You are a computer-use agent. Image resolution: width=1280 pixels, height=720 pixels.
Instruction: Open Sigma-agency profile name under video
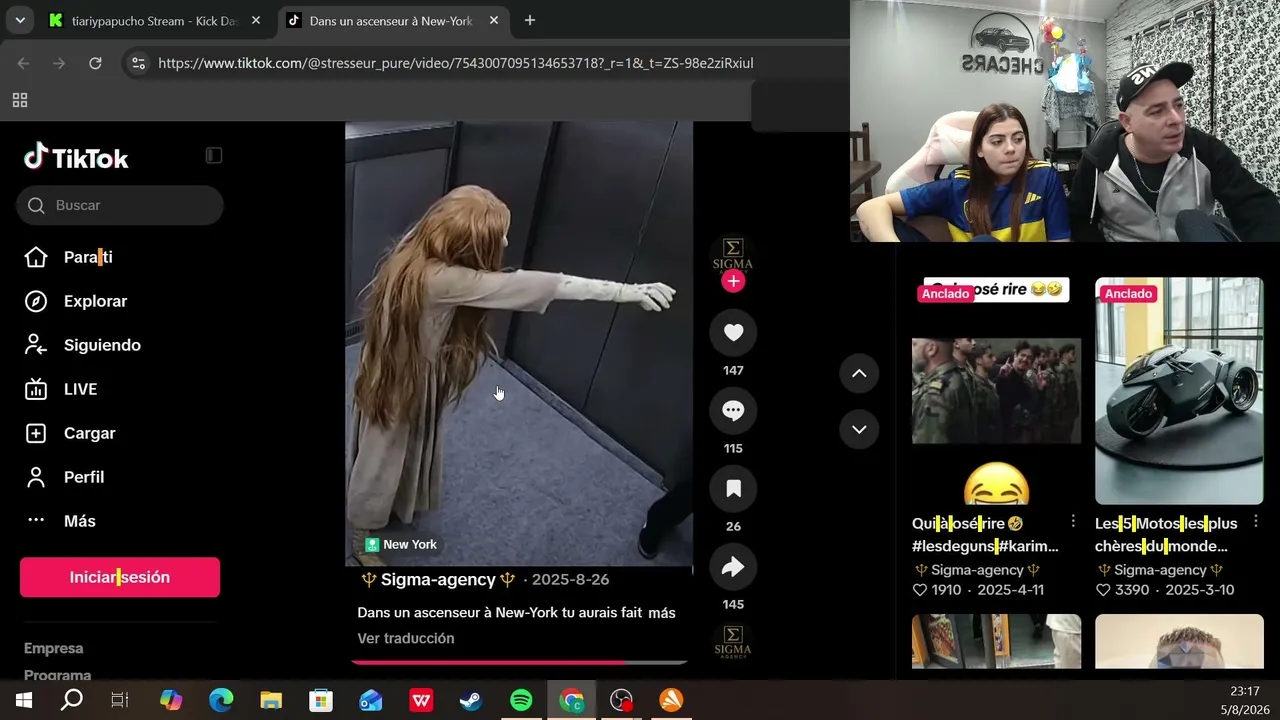coord(438,580)
